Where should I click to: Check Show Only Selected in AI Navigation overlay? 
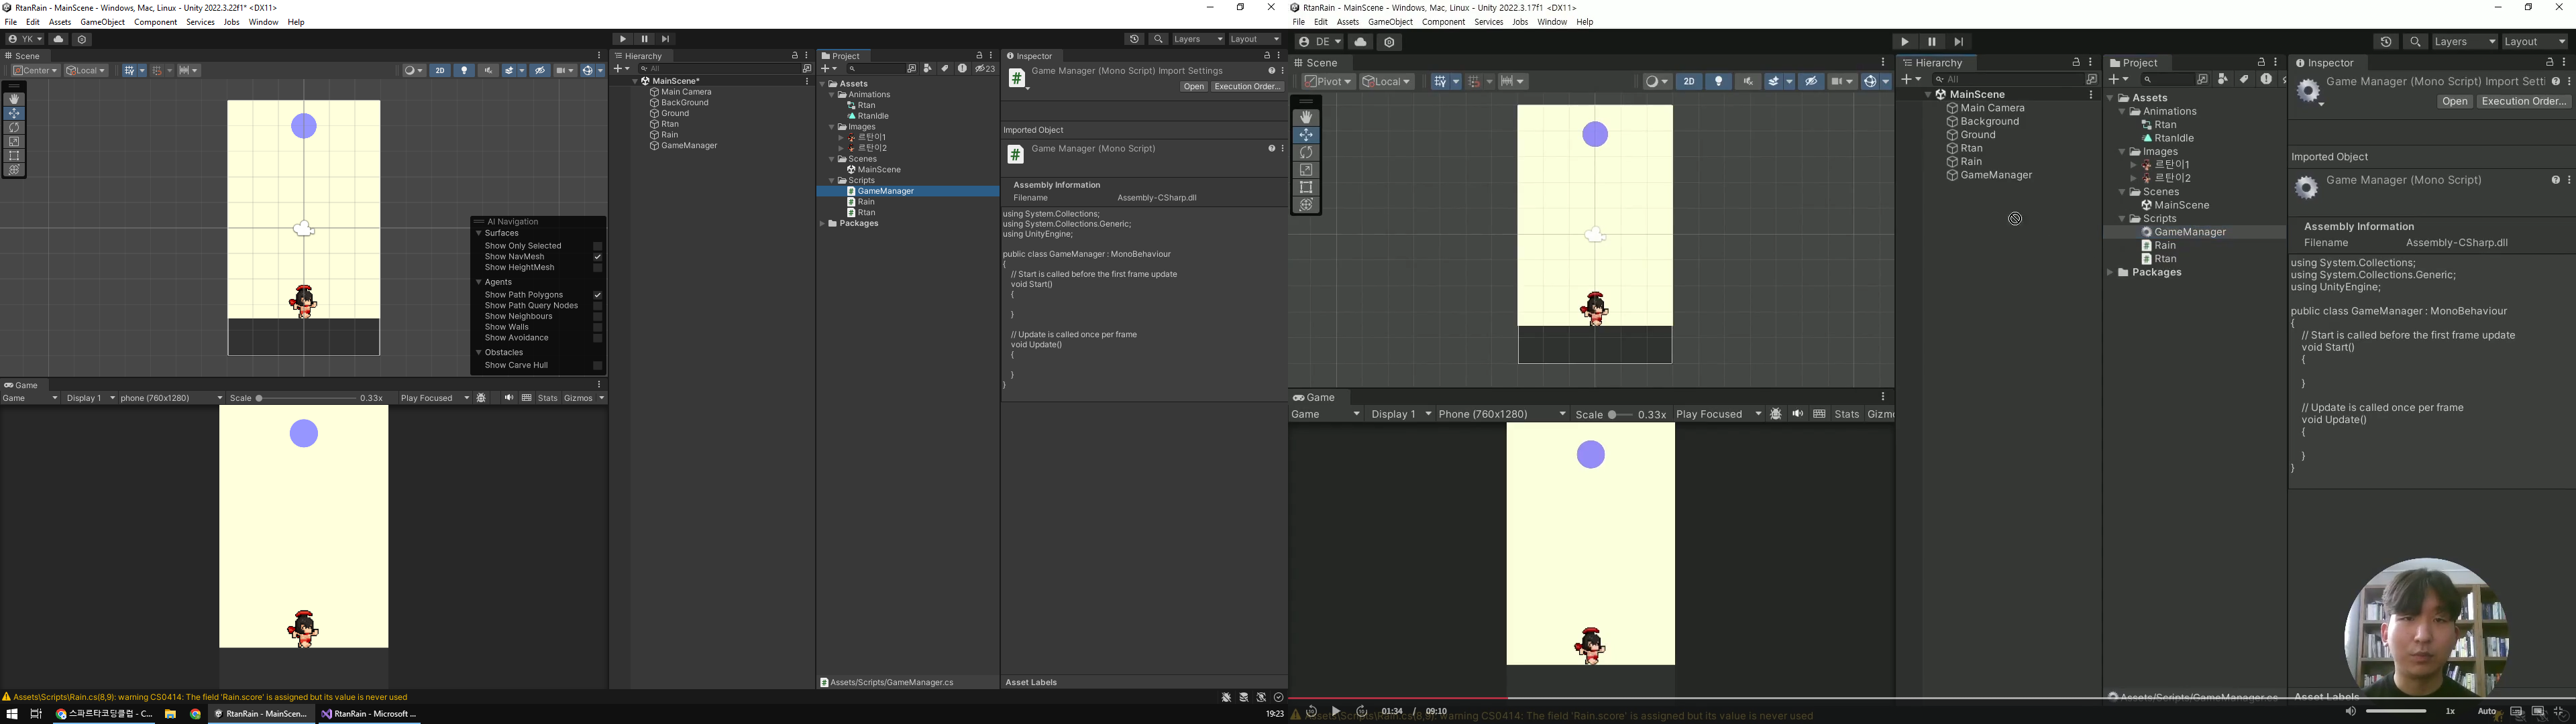tap(597, 246)
